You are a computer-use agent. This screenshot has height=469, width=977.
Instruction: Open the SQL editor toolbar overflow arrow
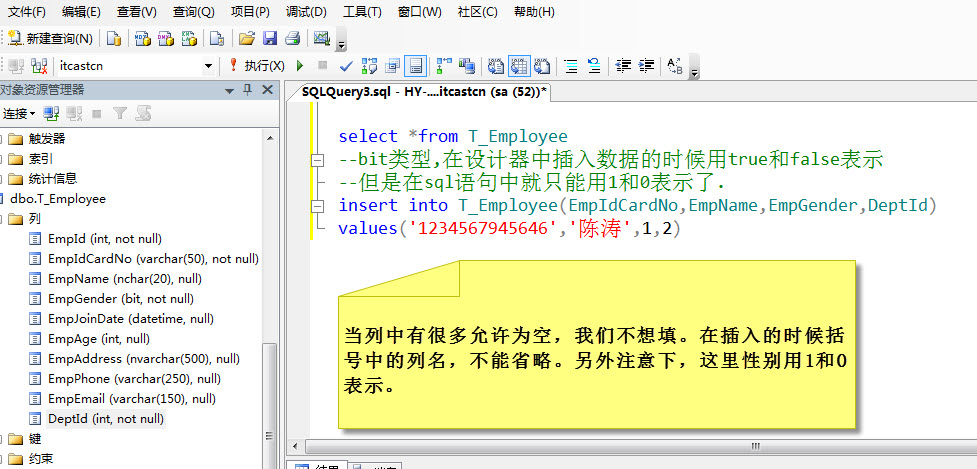pos(695,71)
